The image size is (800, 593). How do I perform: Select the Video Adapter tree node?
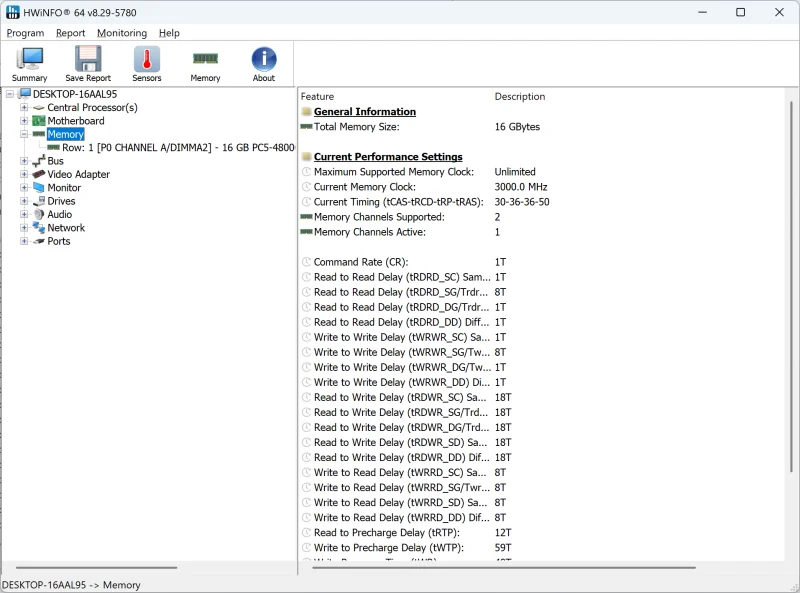[x=78, y=174]
